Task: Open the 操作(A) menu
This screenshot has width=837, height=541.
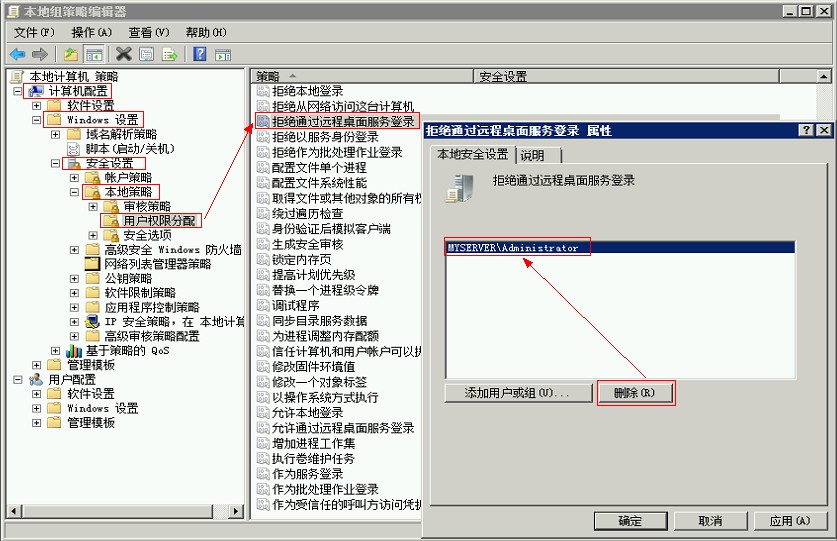Action: click(91, 32)
